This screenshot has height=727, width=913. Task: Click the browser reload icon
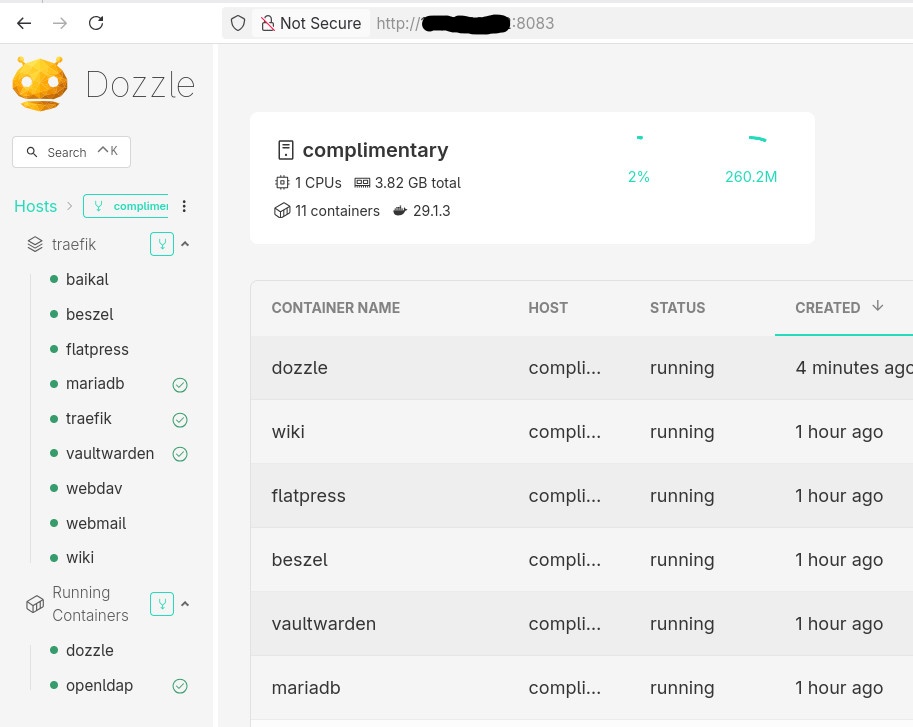pyautogui.click(x=96, y=23)
